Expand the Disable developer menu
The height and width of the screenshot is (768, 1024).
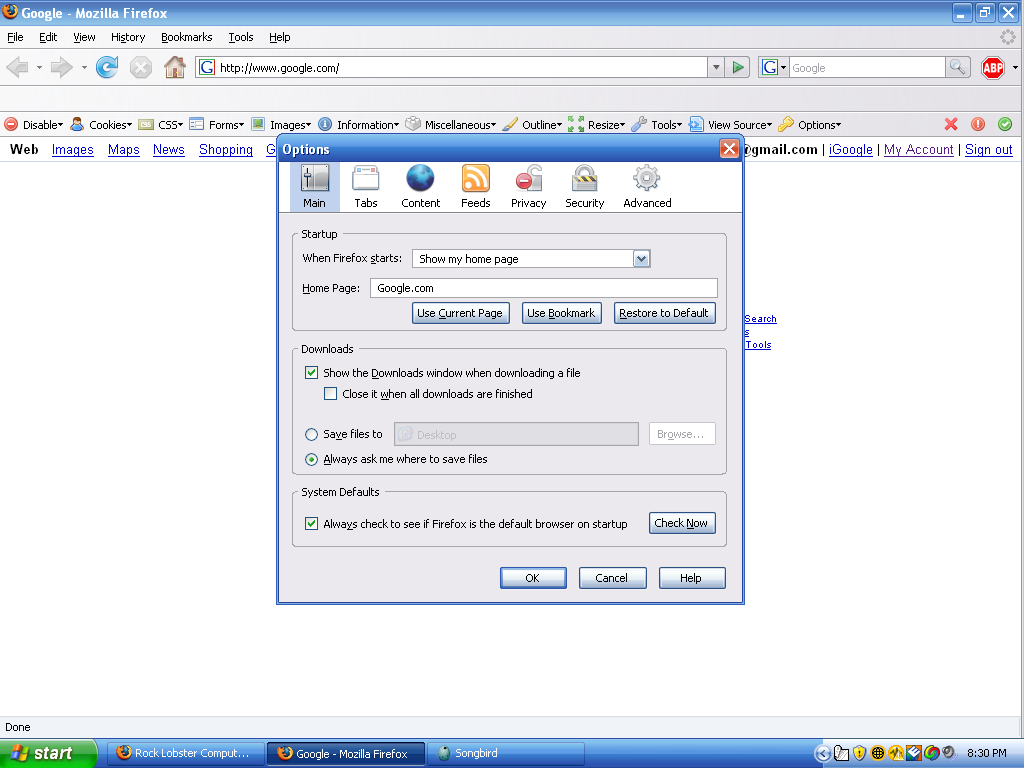(x=34, y=125)
